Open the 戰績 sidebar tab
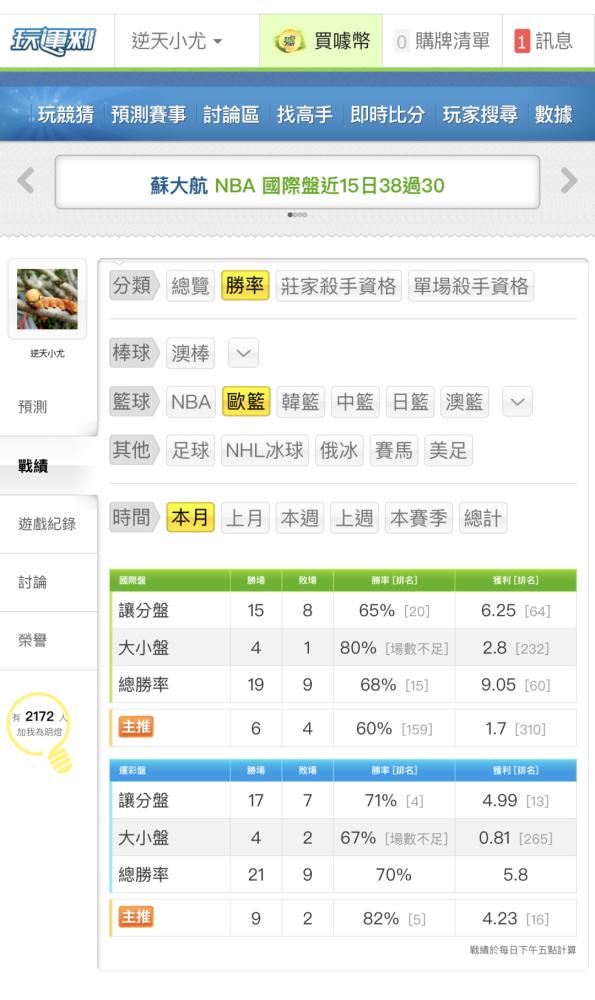 (x=33, y=466)
